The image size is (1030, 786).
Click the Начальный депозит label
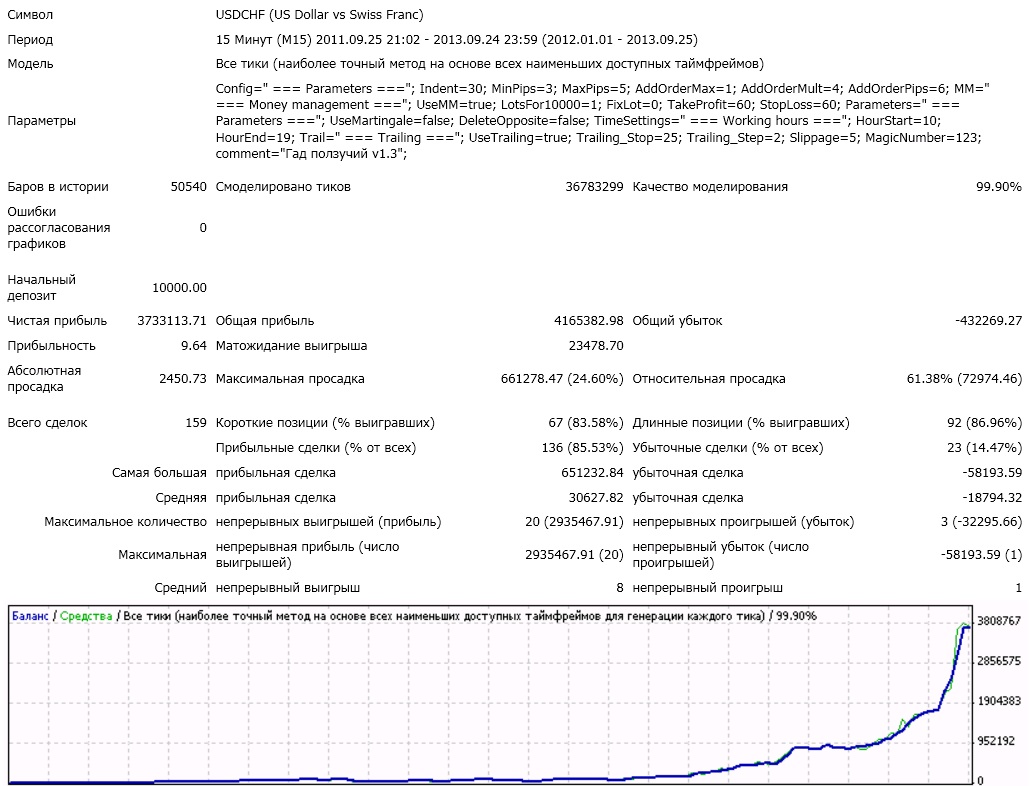pyautogui.click(x=41, y=288)
